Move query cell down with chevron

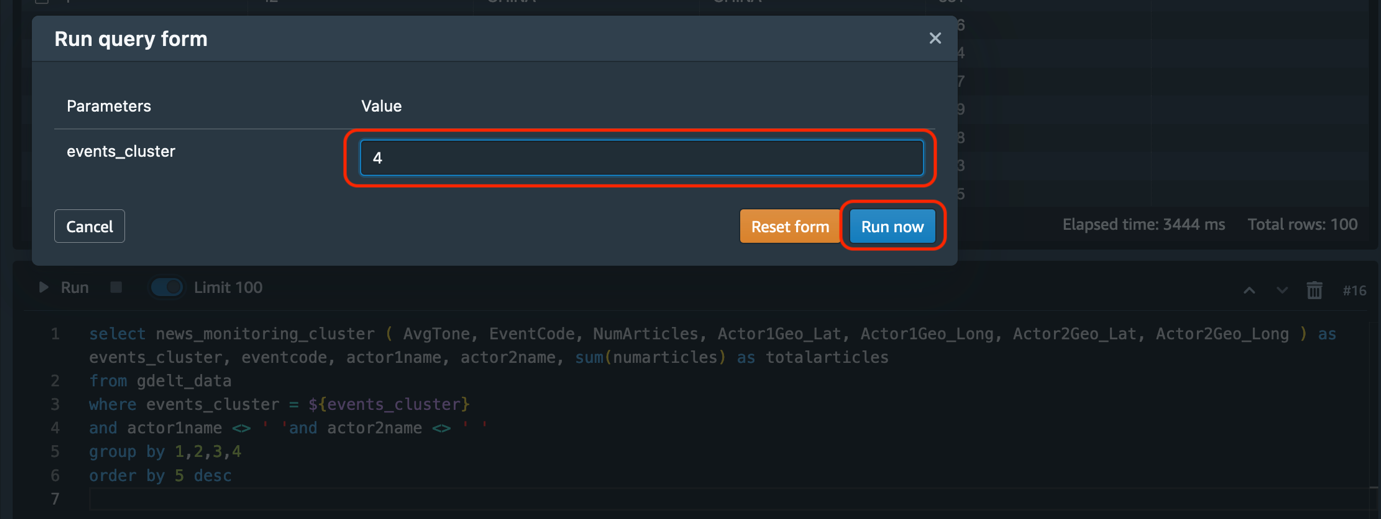[x=1282, y=290]
